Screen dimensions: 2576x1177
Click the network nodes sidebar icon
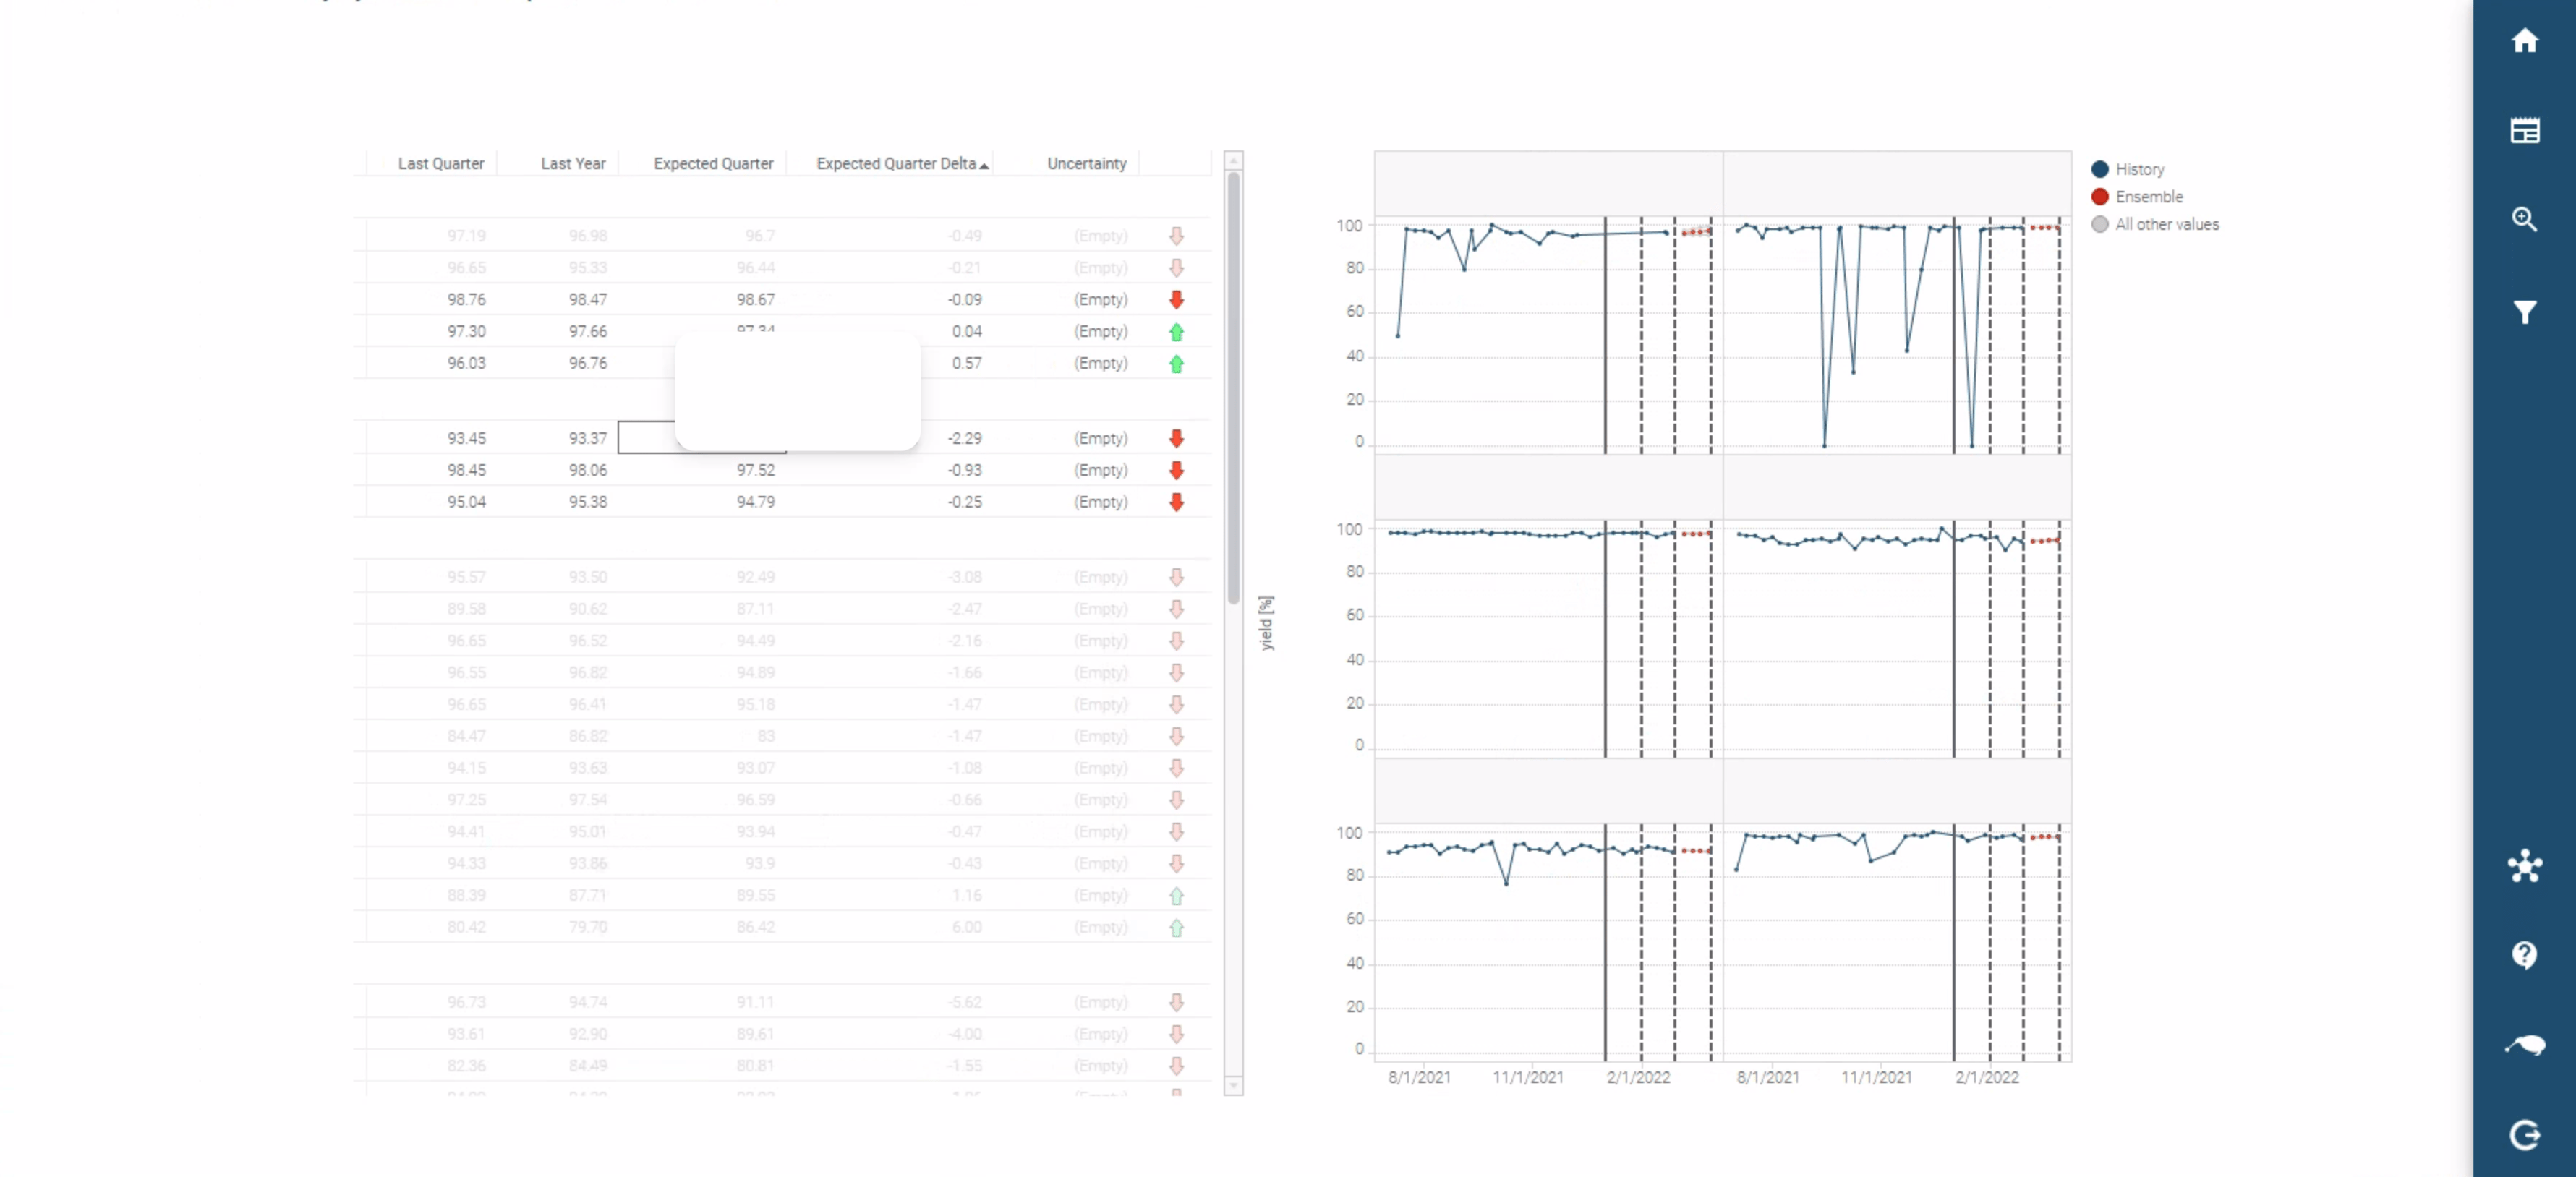coord(2524,866)
